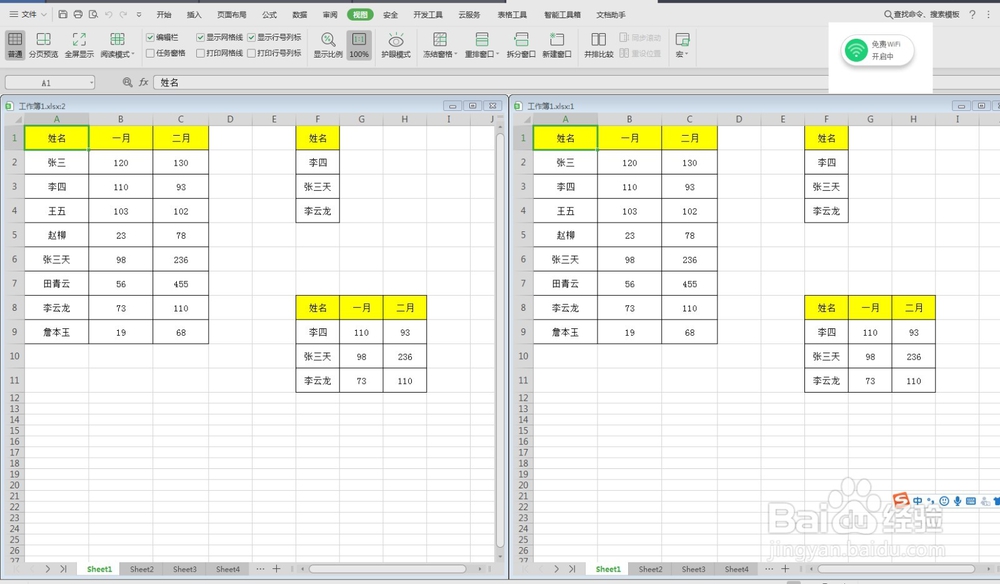Uncheck the 显示行号列标 checkbox
The width and height of the screenshot is (1000, 584).
(x=251, y=38)
